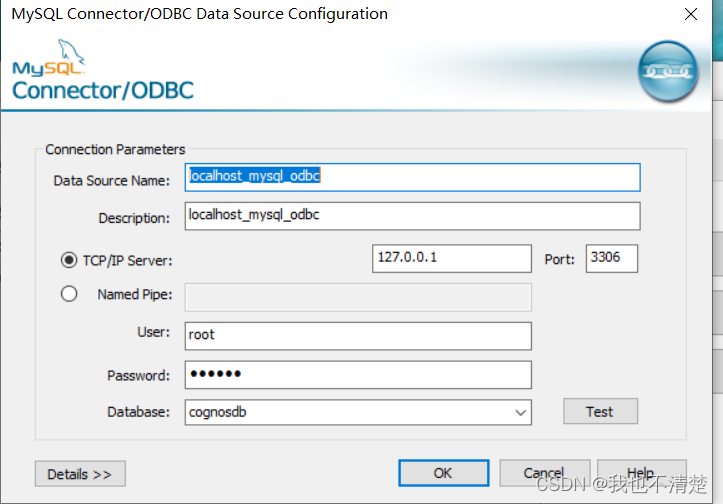Click the Port field showing 3306

[x=612, y=258]
